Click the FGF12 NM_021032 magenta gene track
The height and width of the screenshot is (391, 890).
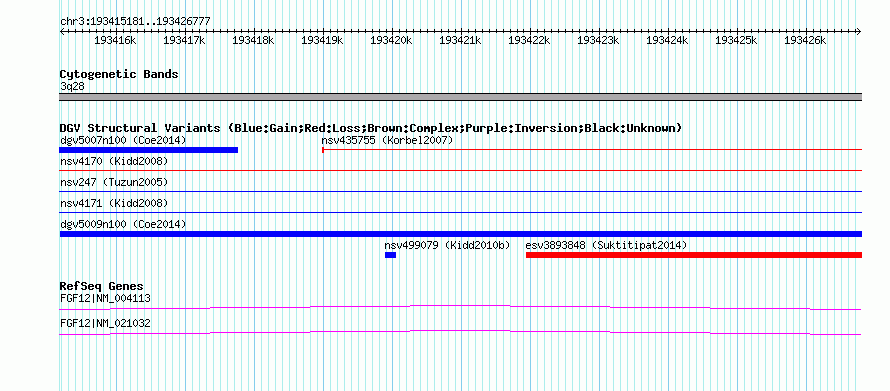pyautogui.click(x=460, y=332)
